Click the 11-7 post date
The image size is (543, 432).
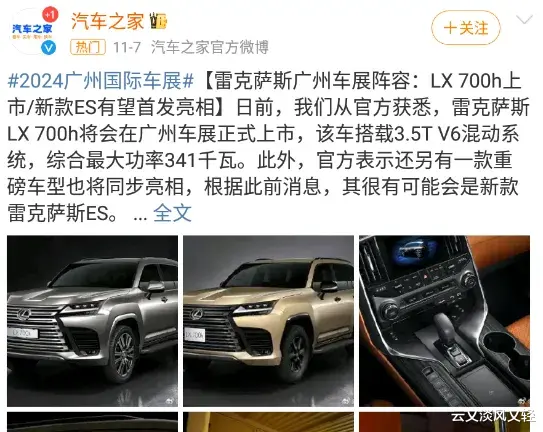(x=127, y=47)
